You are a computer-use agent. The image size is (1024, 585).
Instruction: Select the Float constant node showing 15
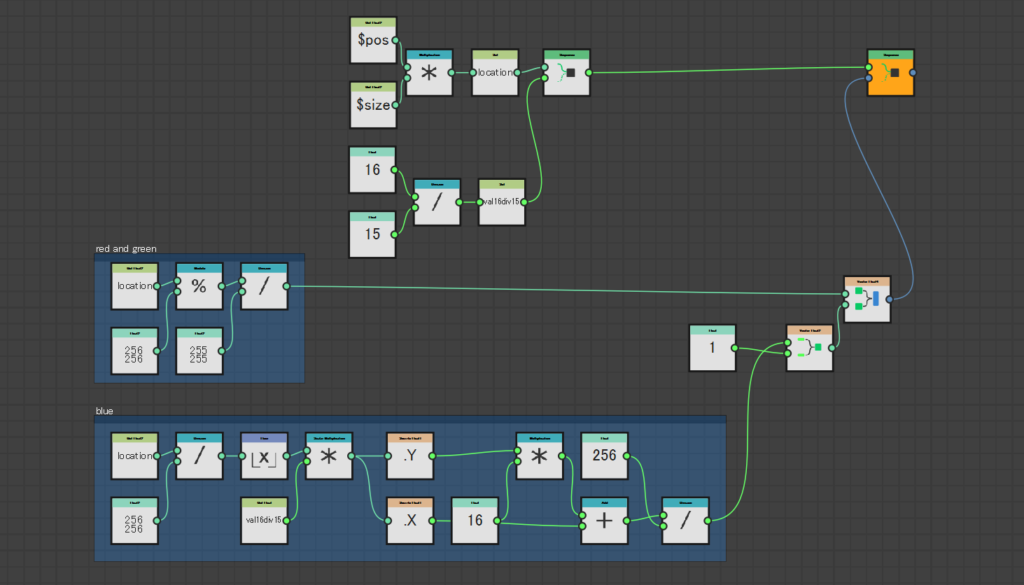click(373, 234)
